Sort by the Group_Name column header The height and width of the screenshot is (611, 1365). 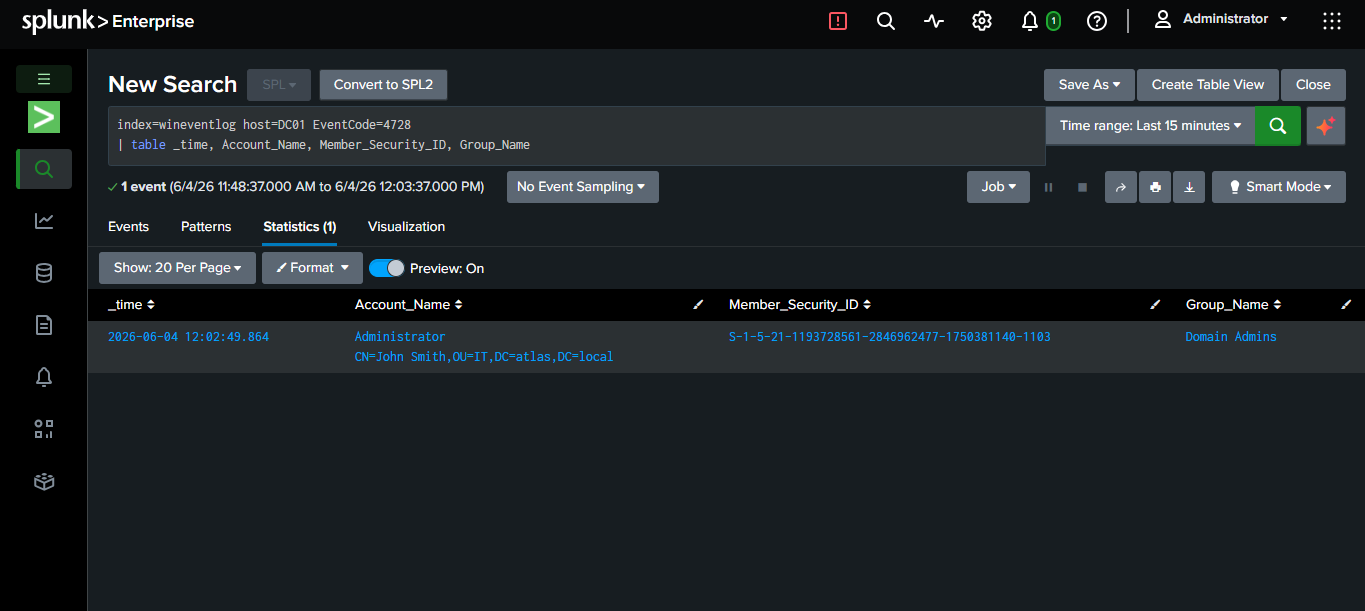coord(1234,305)
